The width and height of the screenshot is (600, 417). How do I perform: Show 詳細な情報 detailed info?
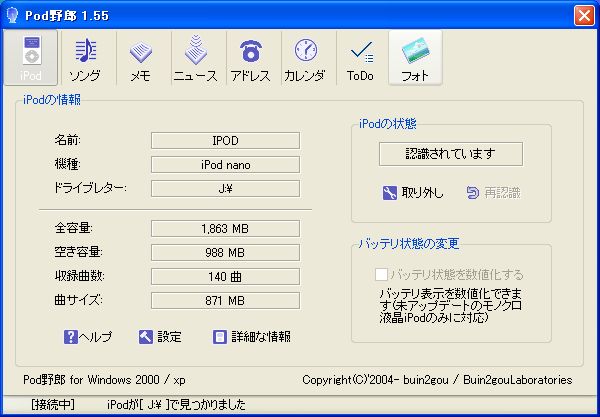(x=252, y=337)
